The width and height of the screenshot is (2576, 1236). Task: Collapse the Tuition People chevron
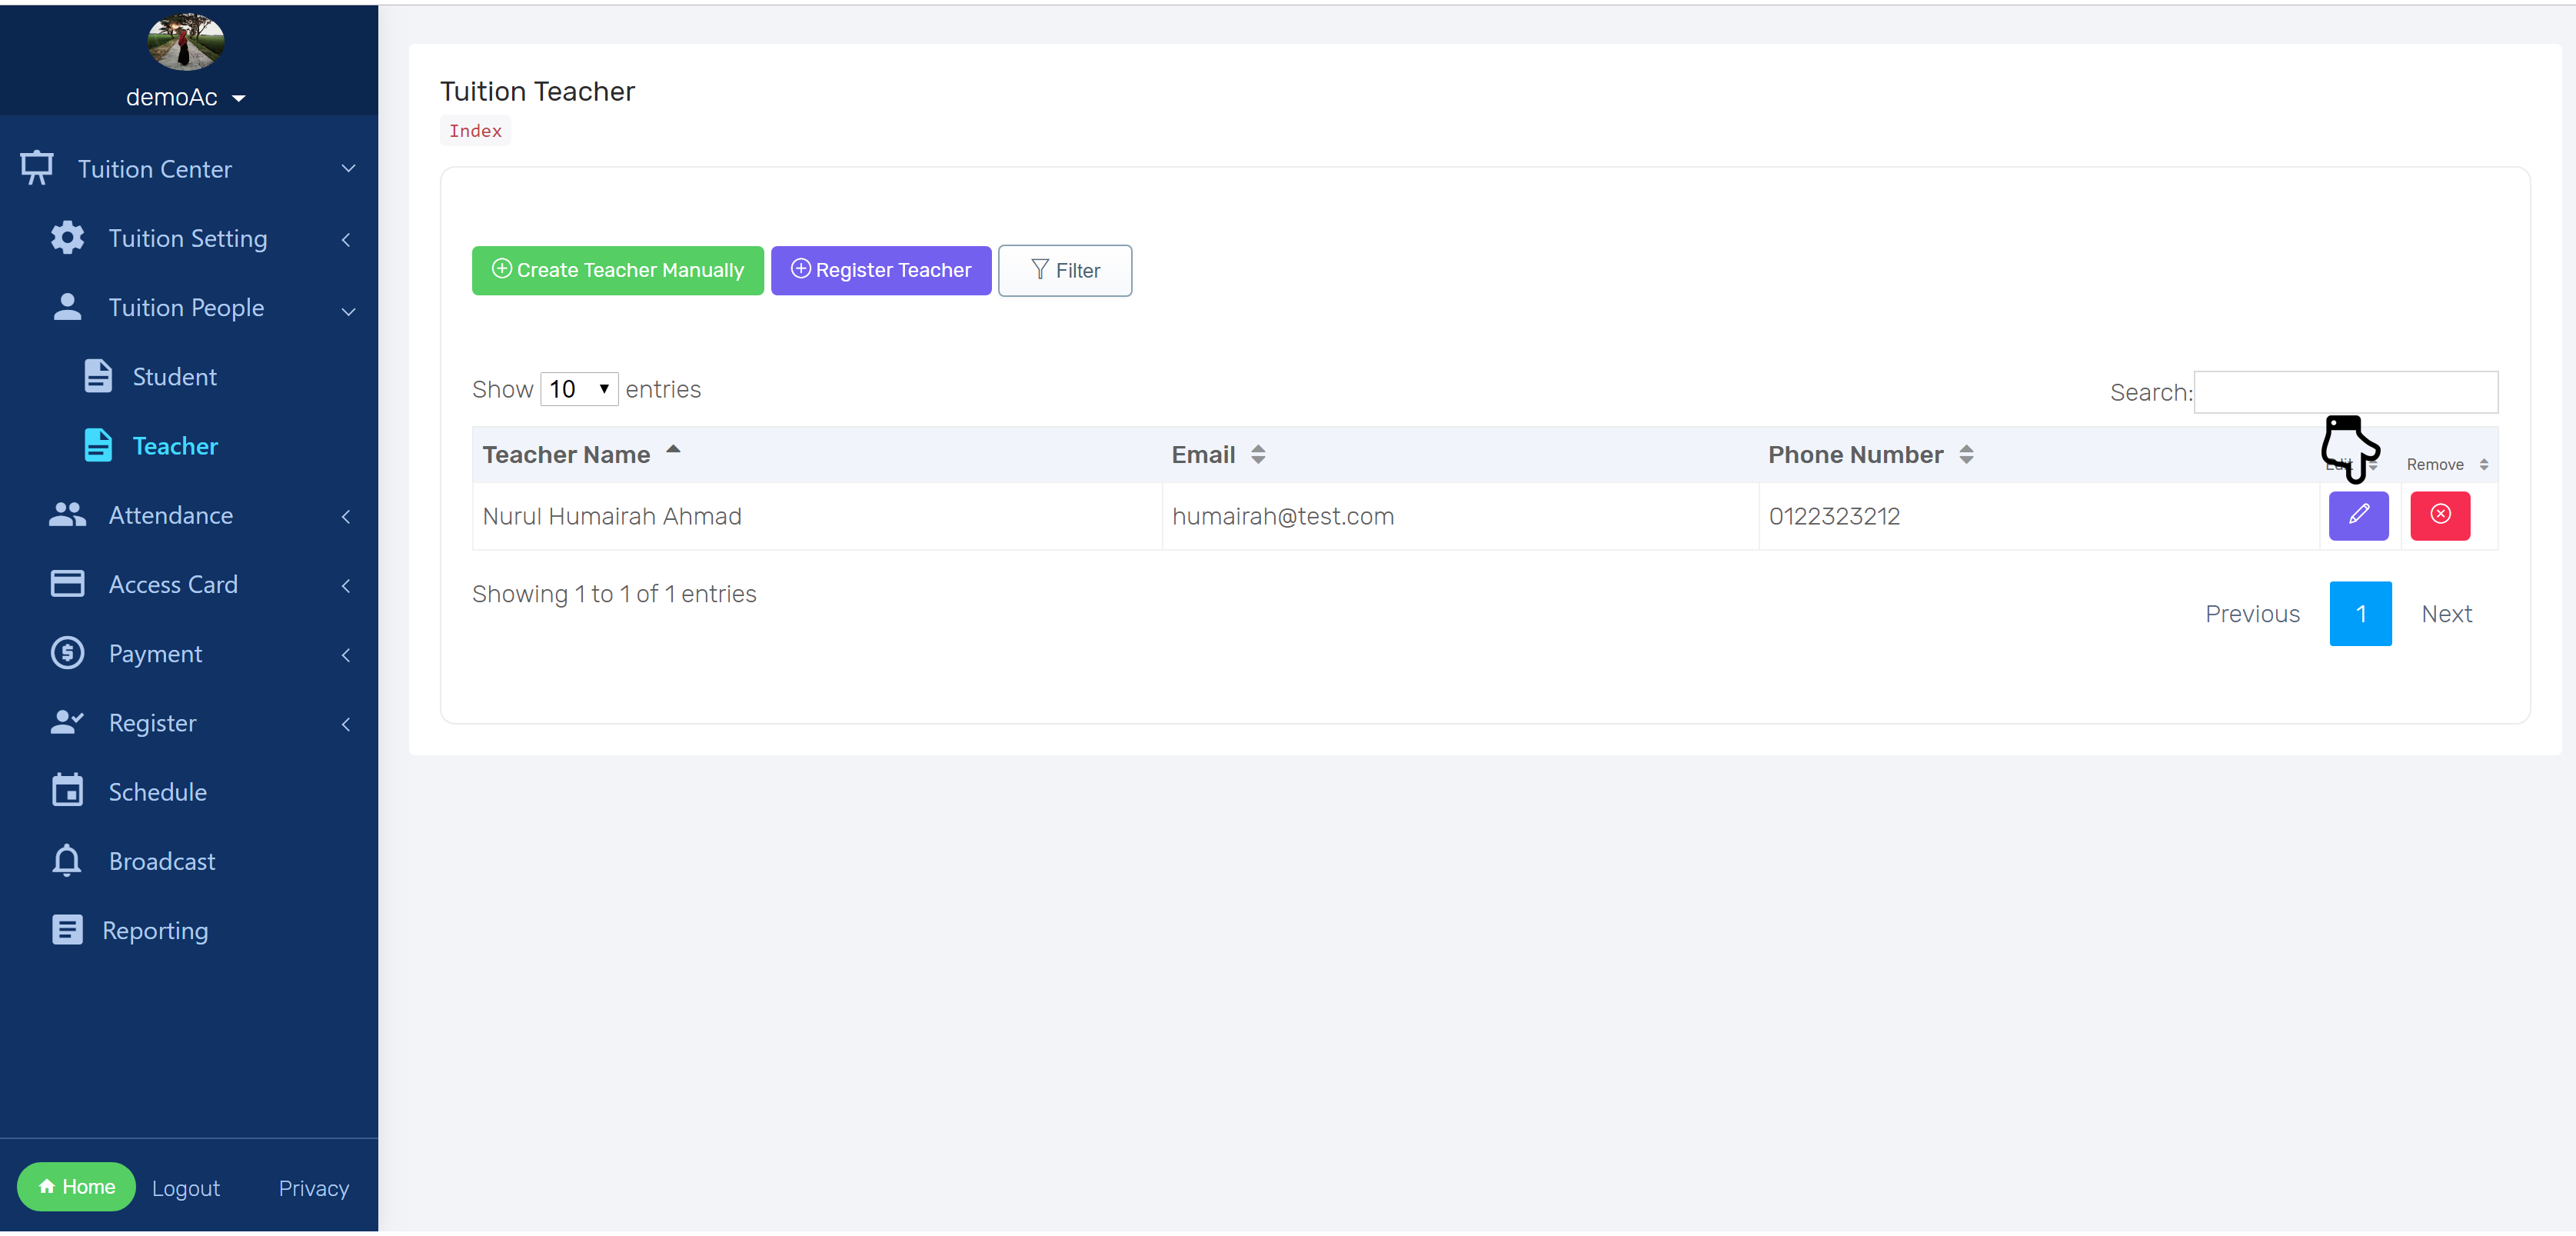tap(348, 311)
